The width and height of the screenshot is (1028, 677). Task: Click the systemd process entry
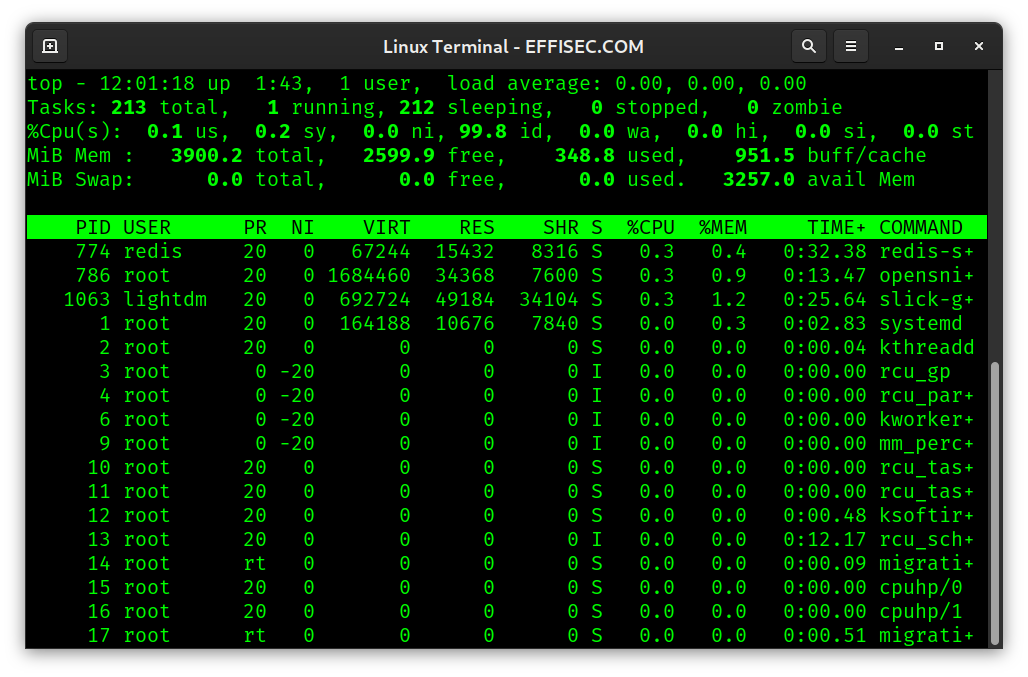coord(500,323)
